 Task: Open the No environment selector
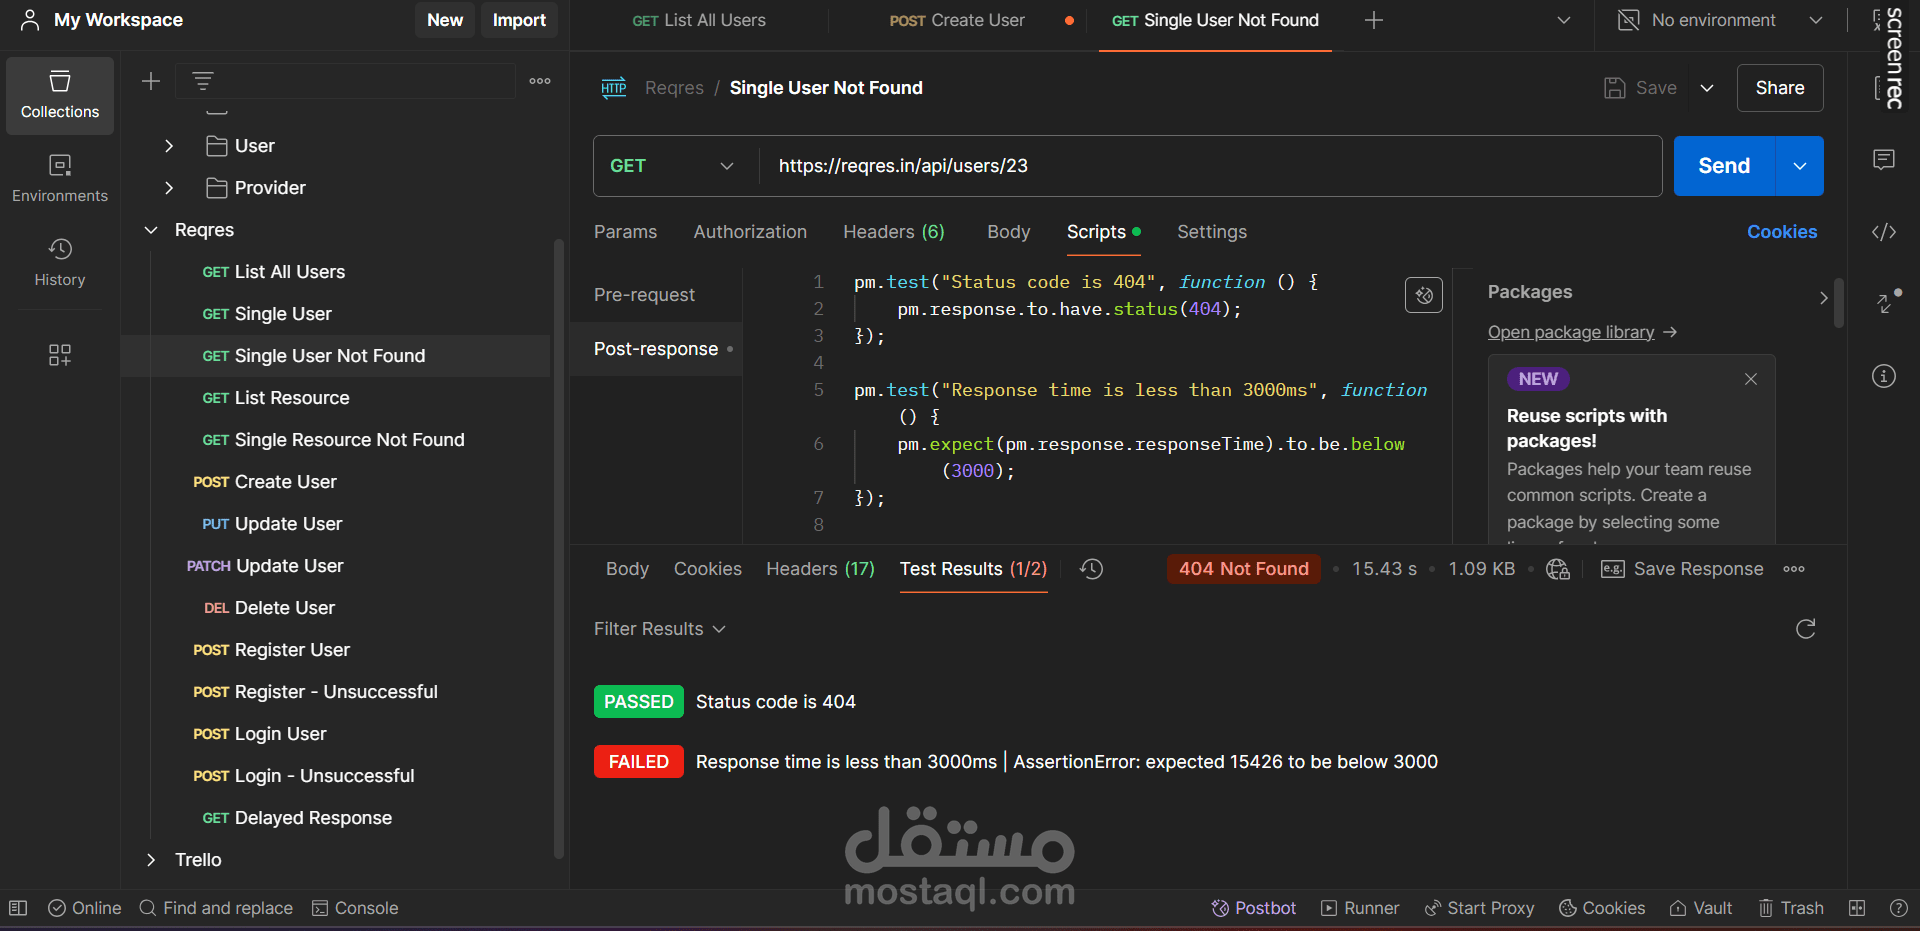1720,20
